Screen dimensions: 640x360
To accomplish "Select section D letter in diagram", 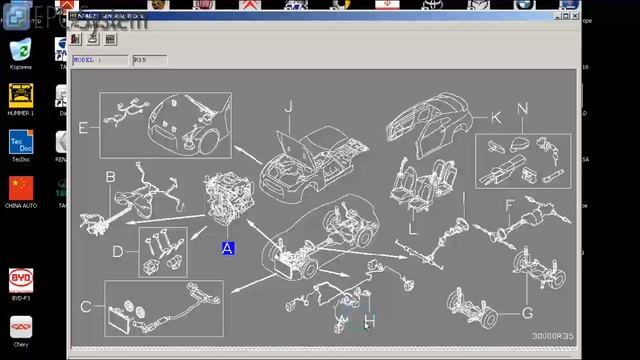I will [118, 251].
